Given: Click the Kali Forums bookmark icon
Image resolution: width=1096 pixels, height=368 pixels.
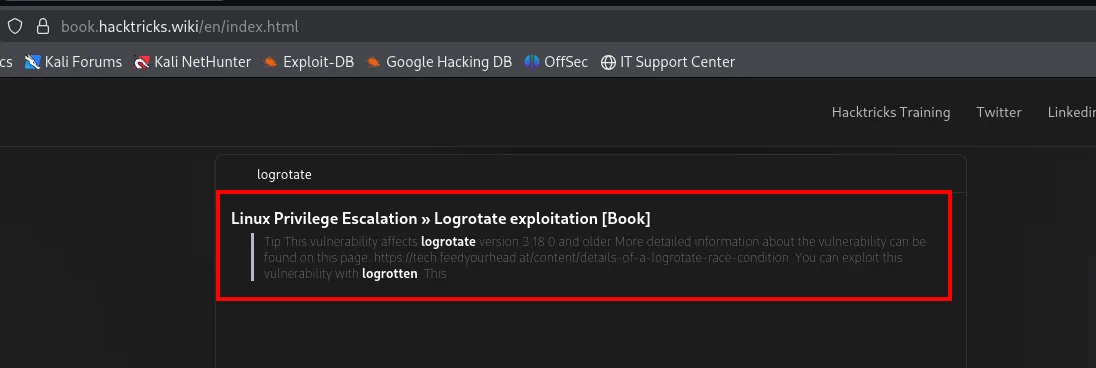Looking at the screenshot, I should point(32,62).
